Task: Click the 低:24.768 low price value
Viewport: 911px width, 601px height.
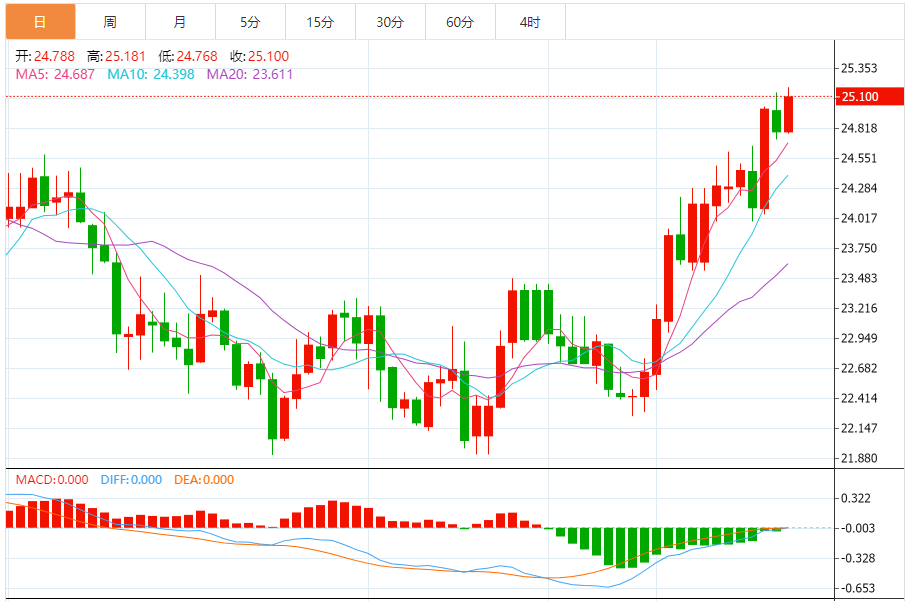Action: point(188,56)
